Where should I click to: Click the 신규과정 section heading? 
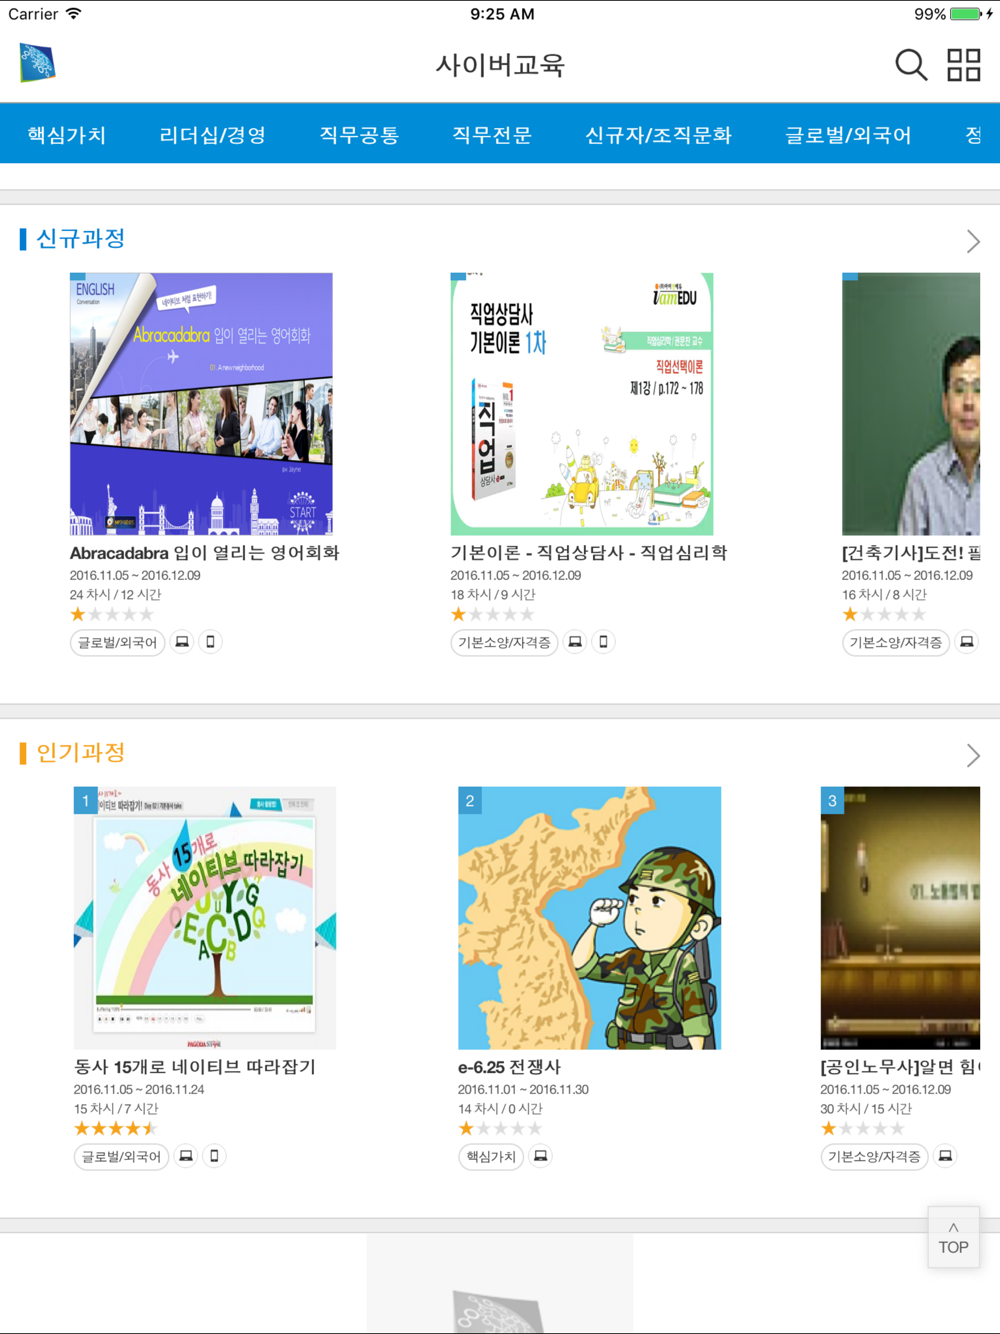tap(80, 239)
